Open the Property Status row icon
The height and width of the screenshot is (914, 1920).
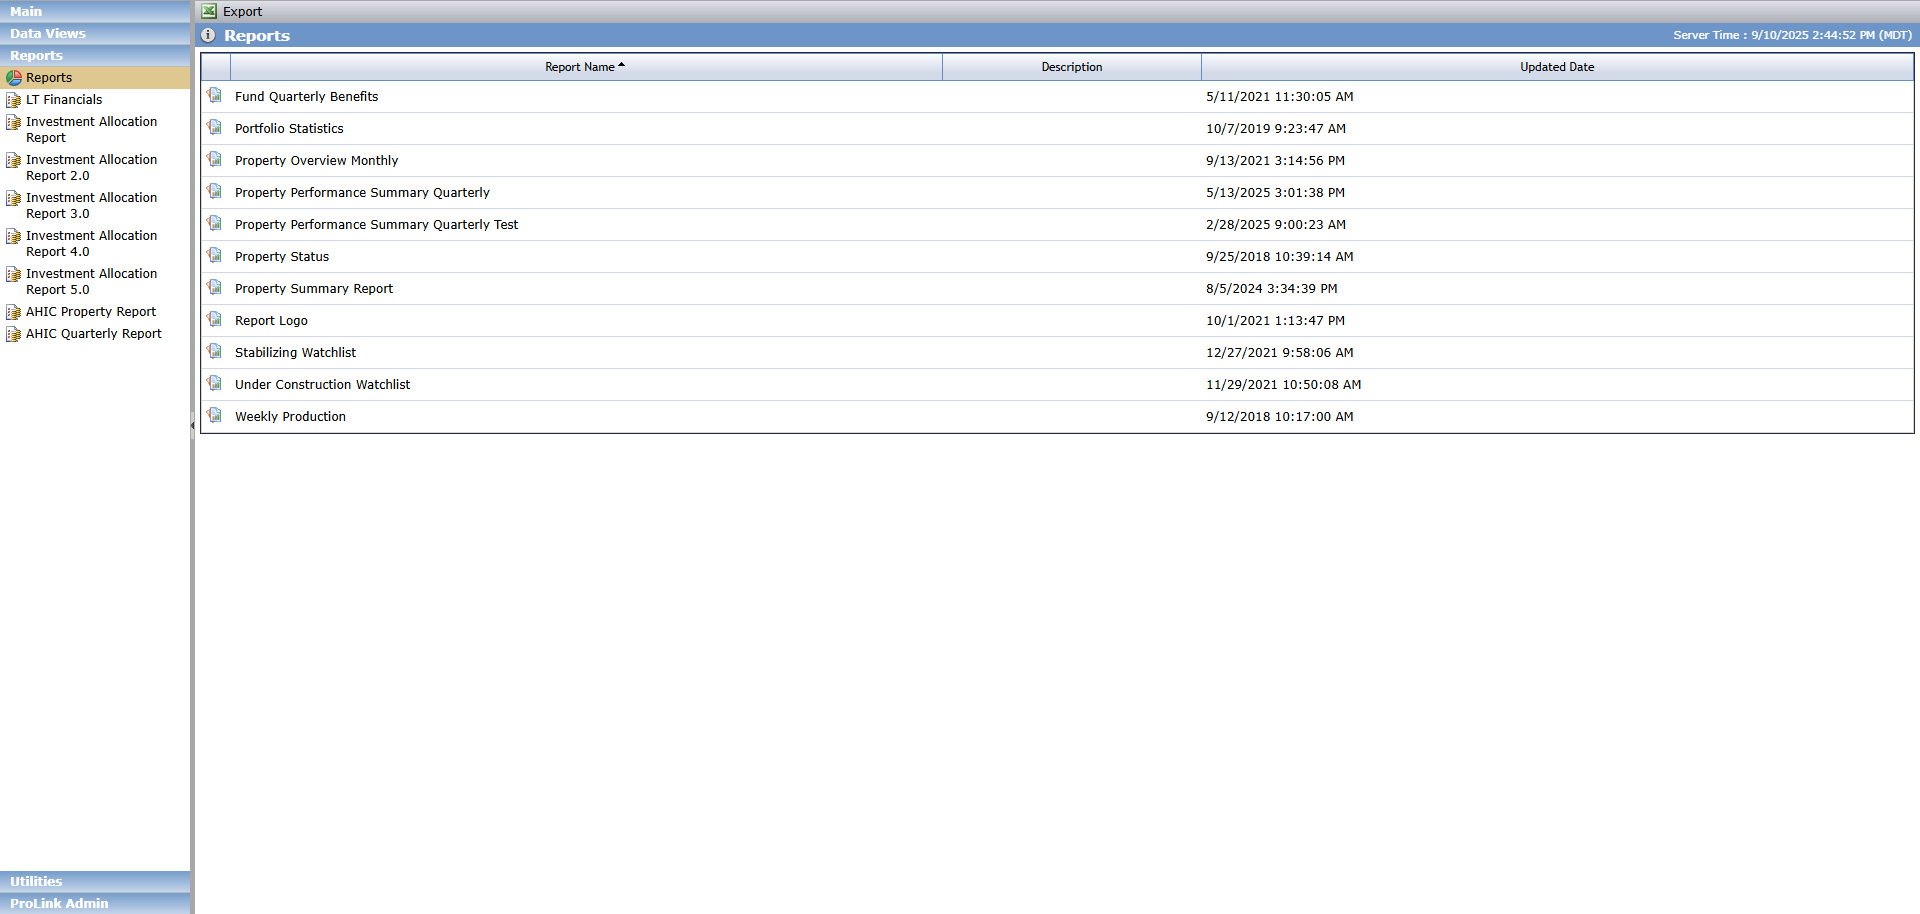click(x=215, y=256)
